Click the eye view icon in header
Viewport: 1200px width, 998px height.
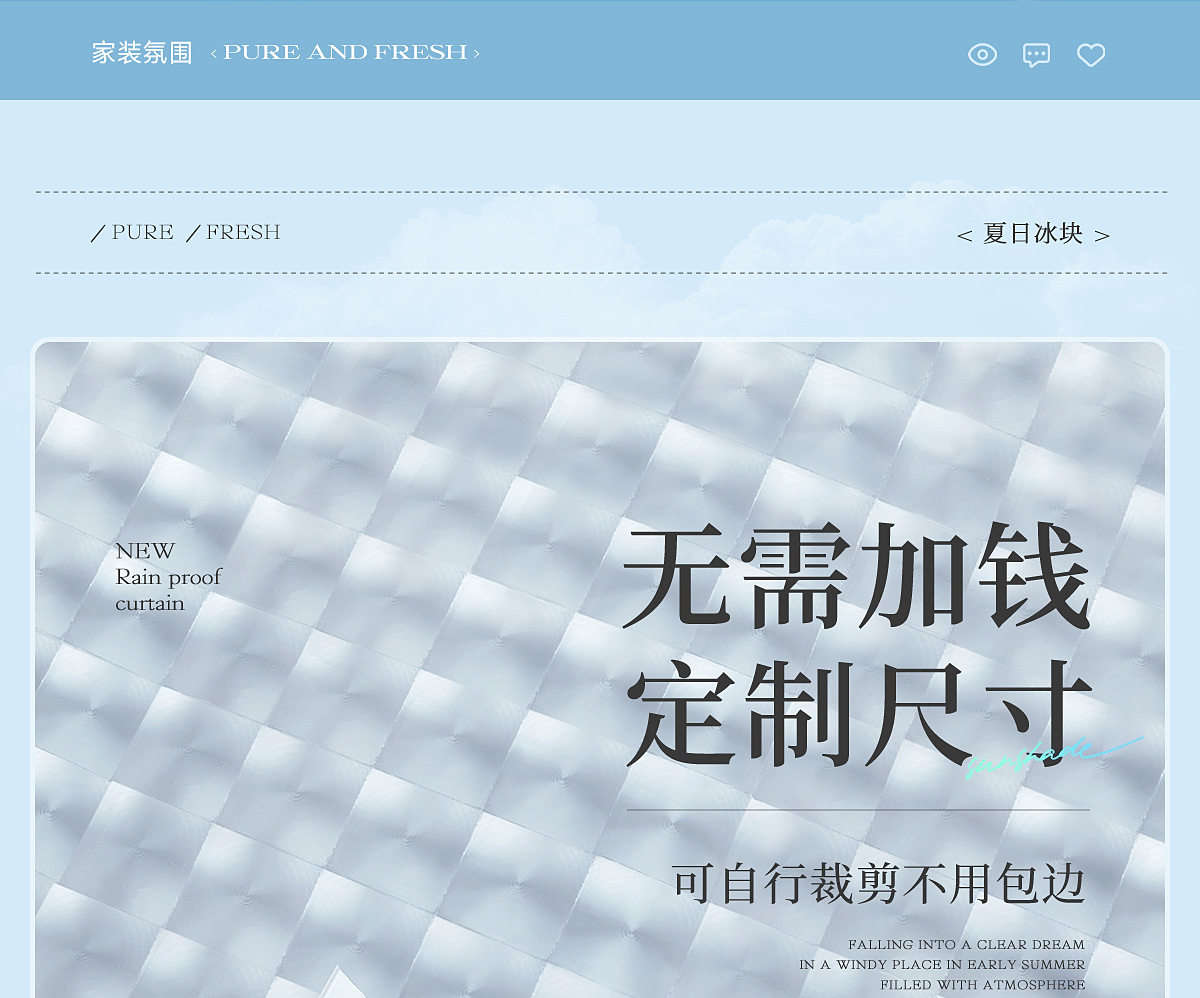tap(982, 55)
